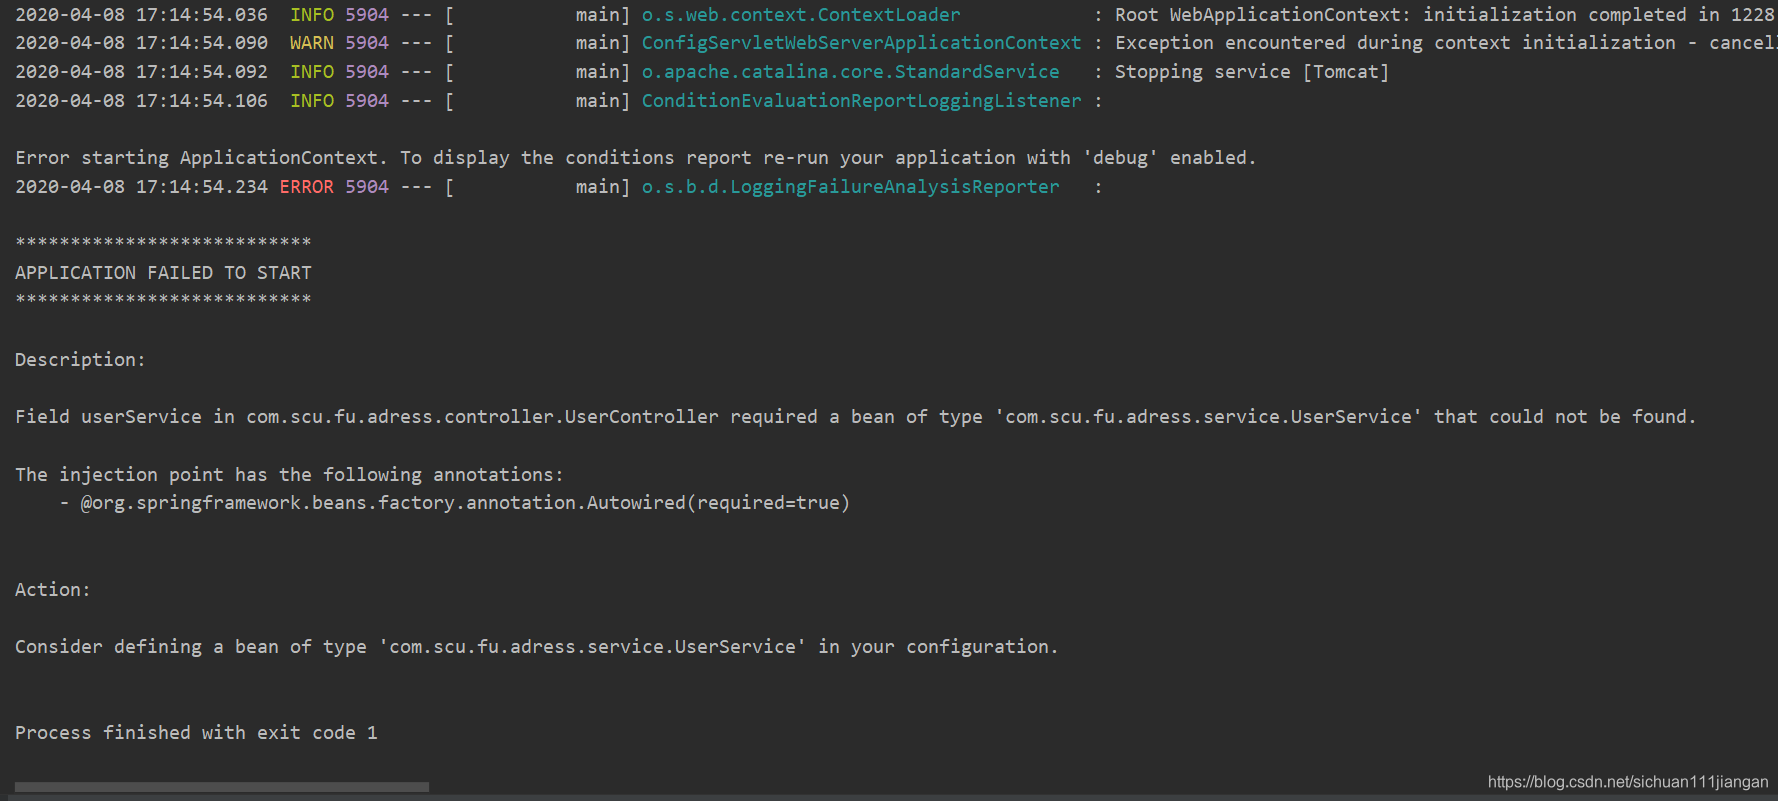Click the o.s.web.context.ContextLoader logger link
Screen dimensions: 1778x801
tap(801, 15)
